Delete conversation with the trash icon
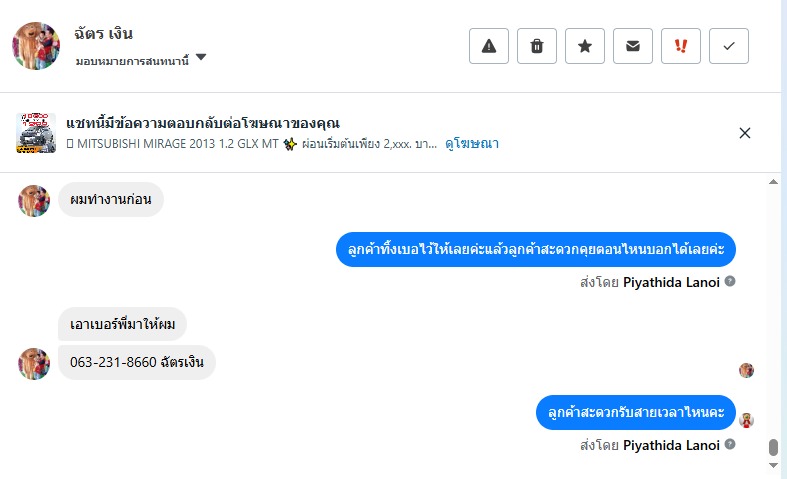The height and width of the screenshot is (479, 787). [x=537, y=46]
